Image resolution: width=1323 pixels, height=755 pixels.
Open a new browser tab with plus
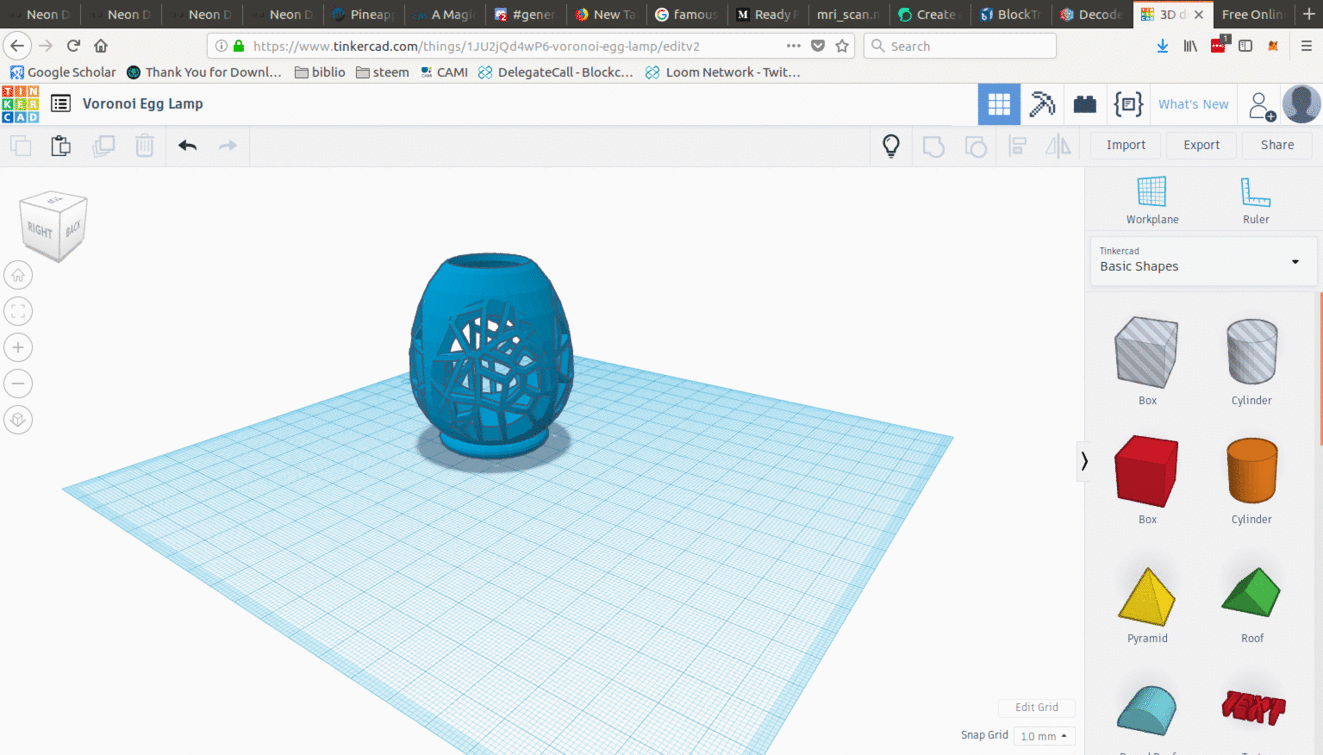point(1308,14)
